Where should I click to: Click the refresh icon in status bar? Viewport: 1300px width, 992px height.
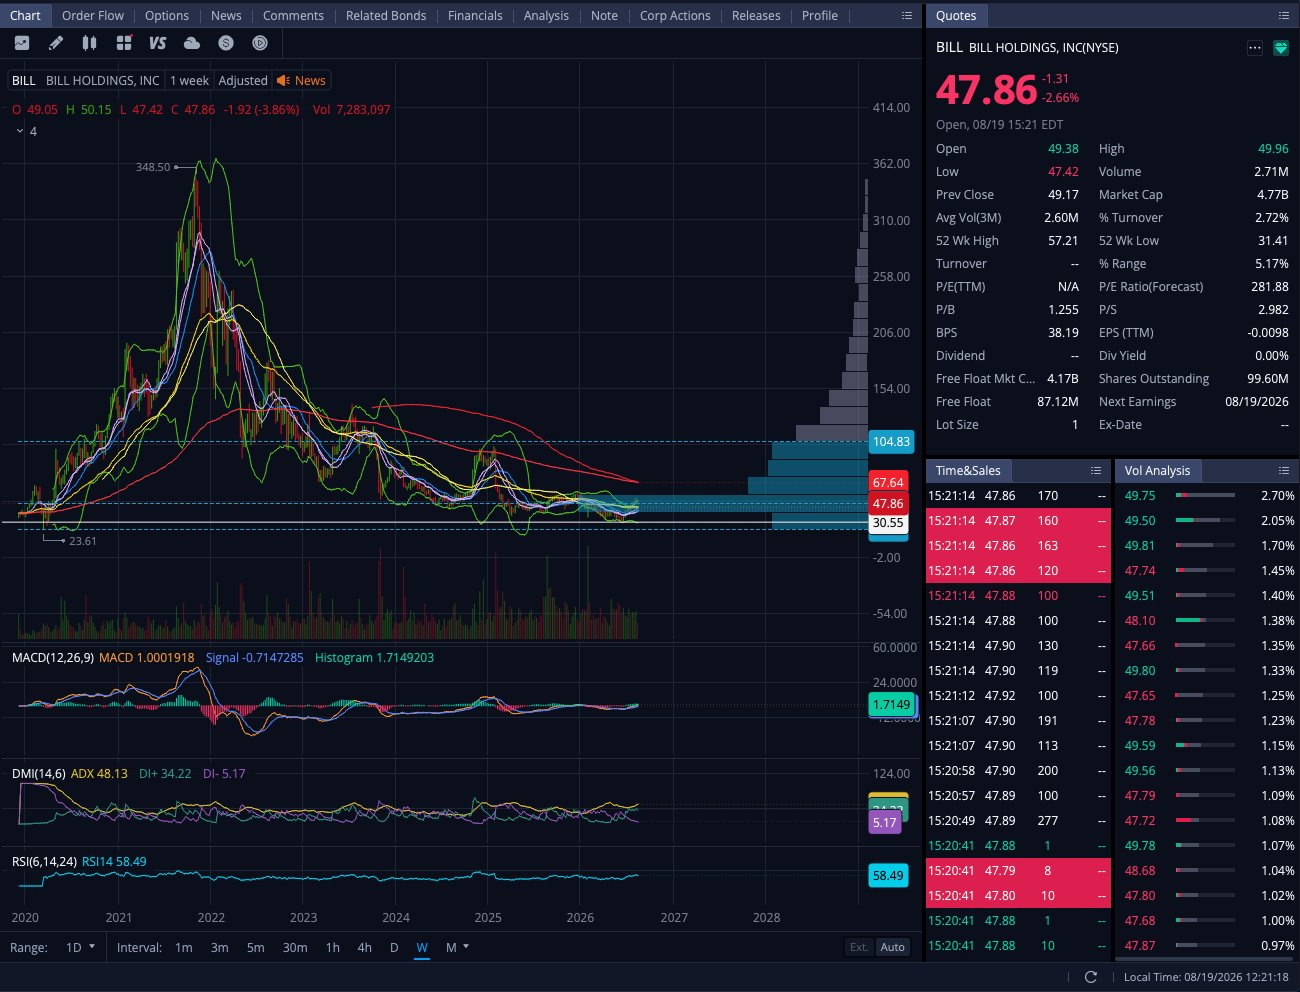1091,977
